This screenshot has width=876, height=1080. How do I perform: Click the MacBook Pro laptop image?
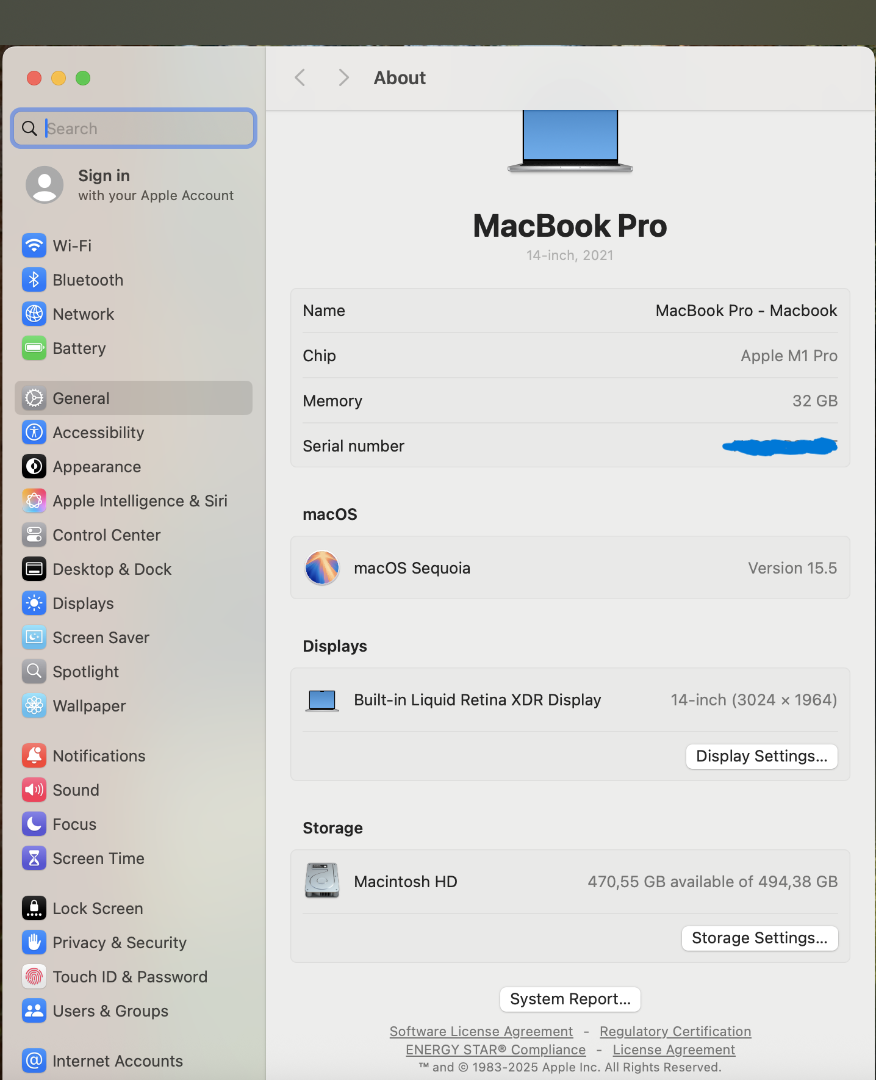tap(570, 141)
